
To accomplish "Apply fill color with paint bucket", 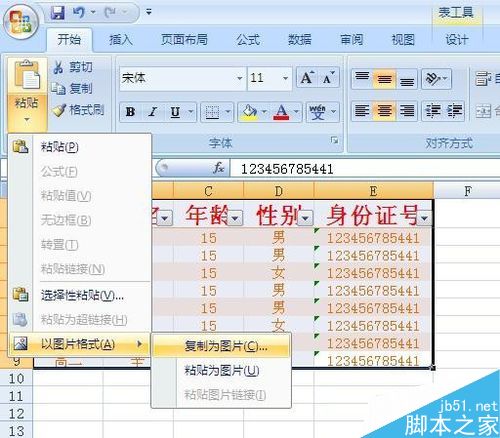I will [249, 112].
